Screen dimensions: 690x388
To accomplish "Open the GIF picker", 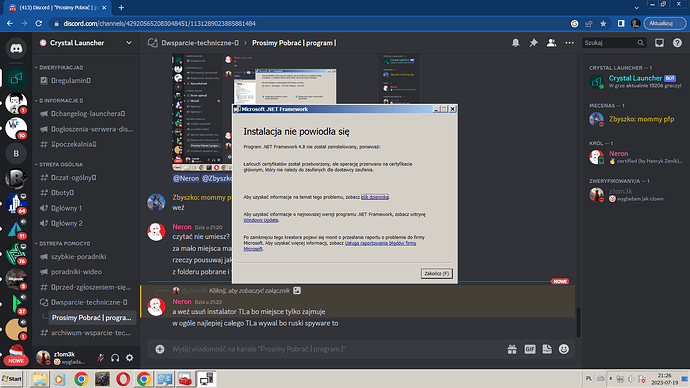I will click(530, 349).
